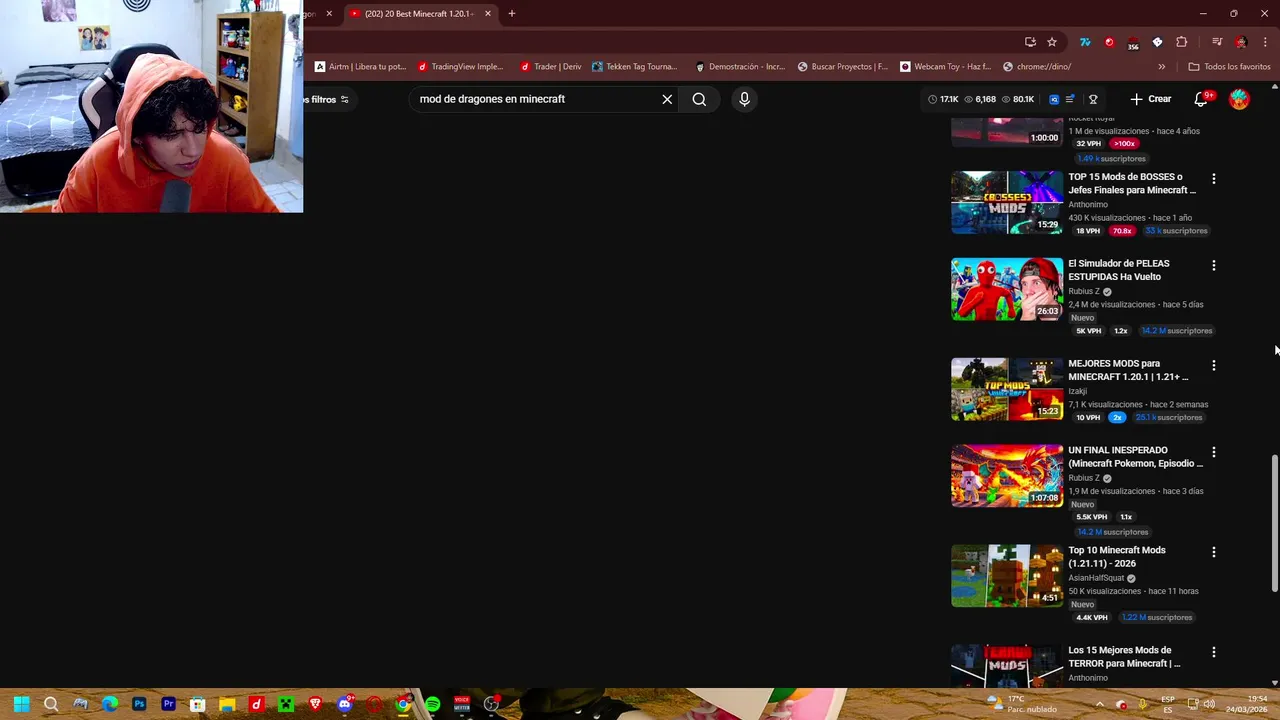This screenshot has width=1280, height=720.
Task: Open Discord from the taskbar
Action: (x=344, y=704)
